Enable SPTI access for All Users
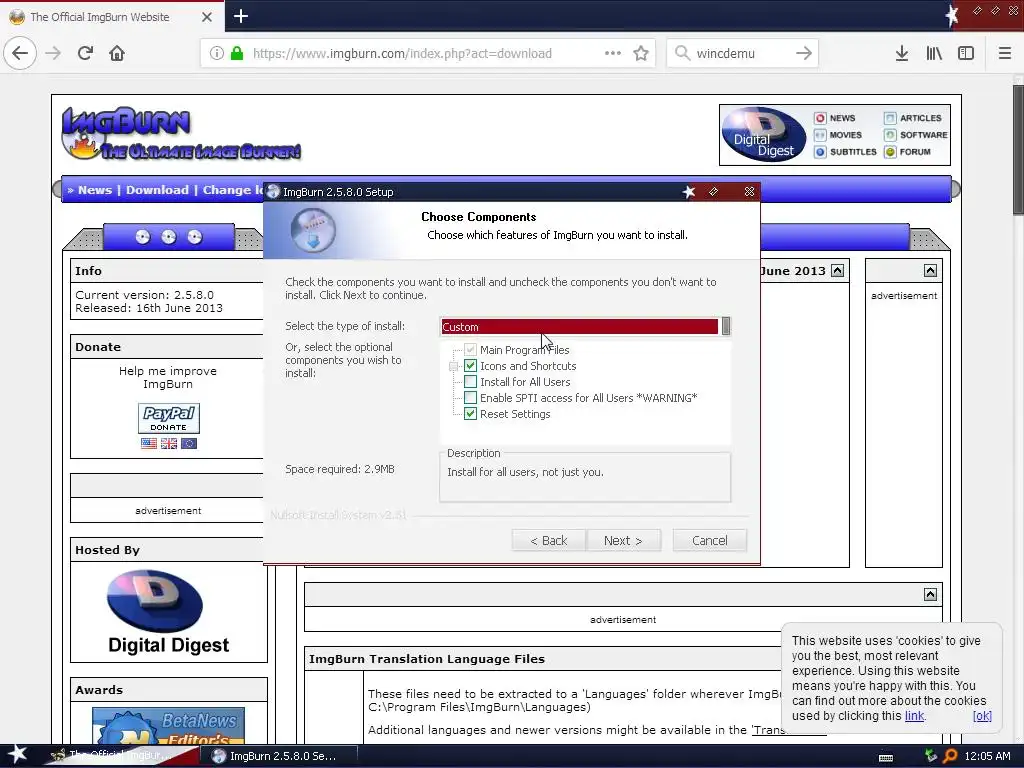The width and height of the screenshot is (1024, 768). click(470, 398)
